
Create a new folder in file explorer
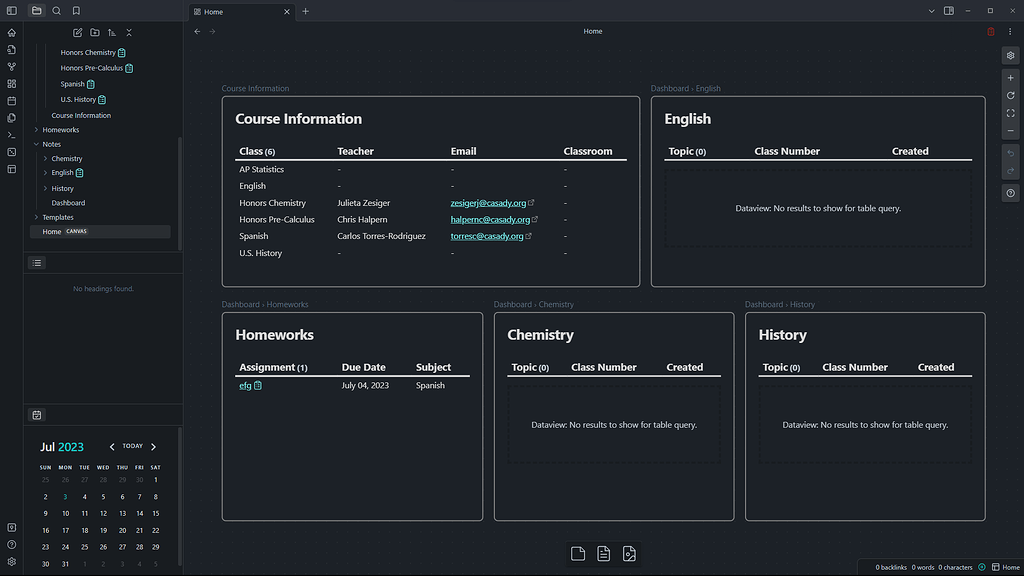[x=95, y=33]
